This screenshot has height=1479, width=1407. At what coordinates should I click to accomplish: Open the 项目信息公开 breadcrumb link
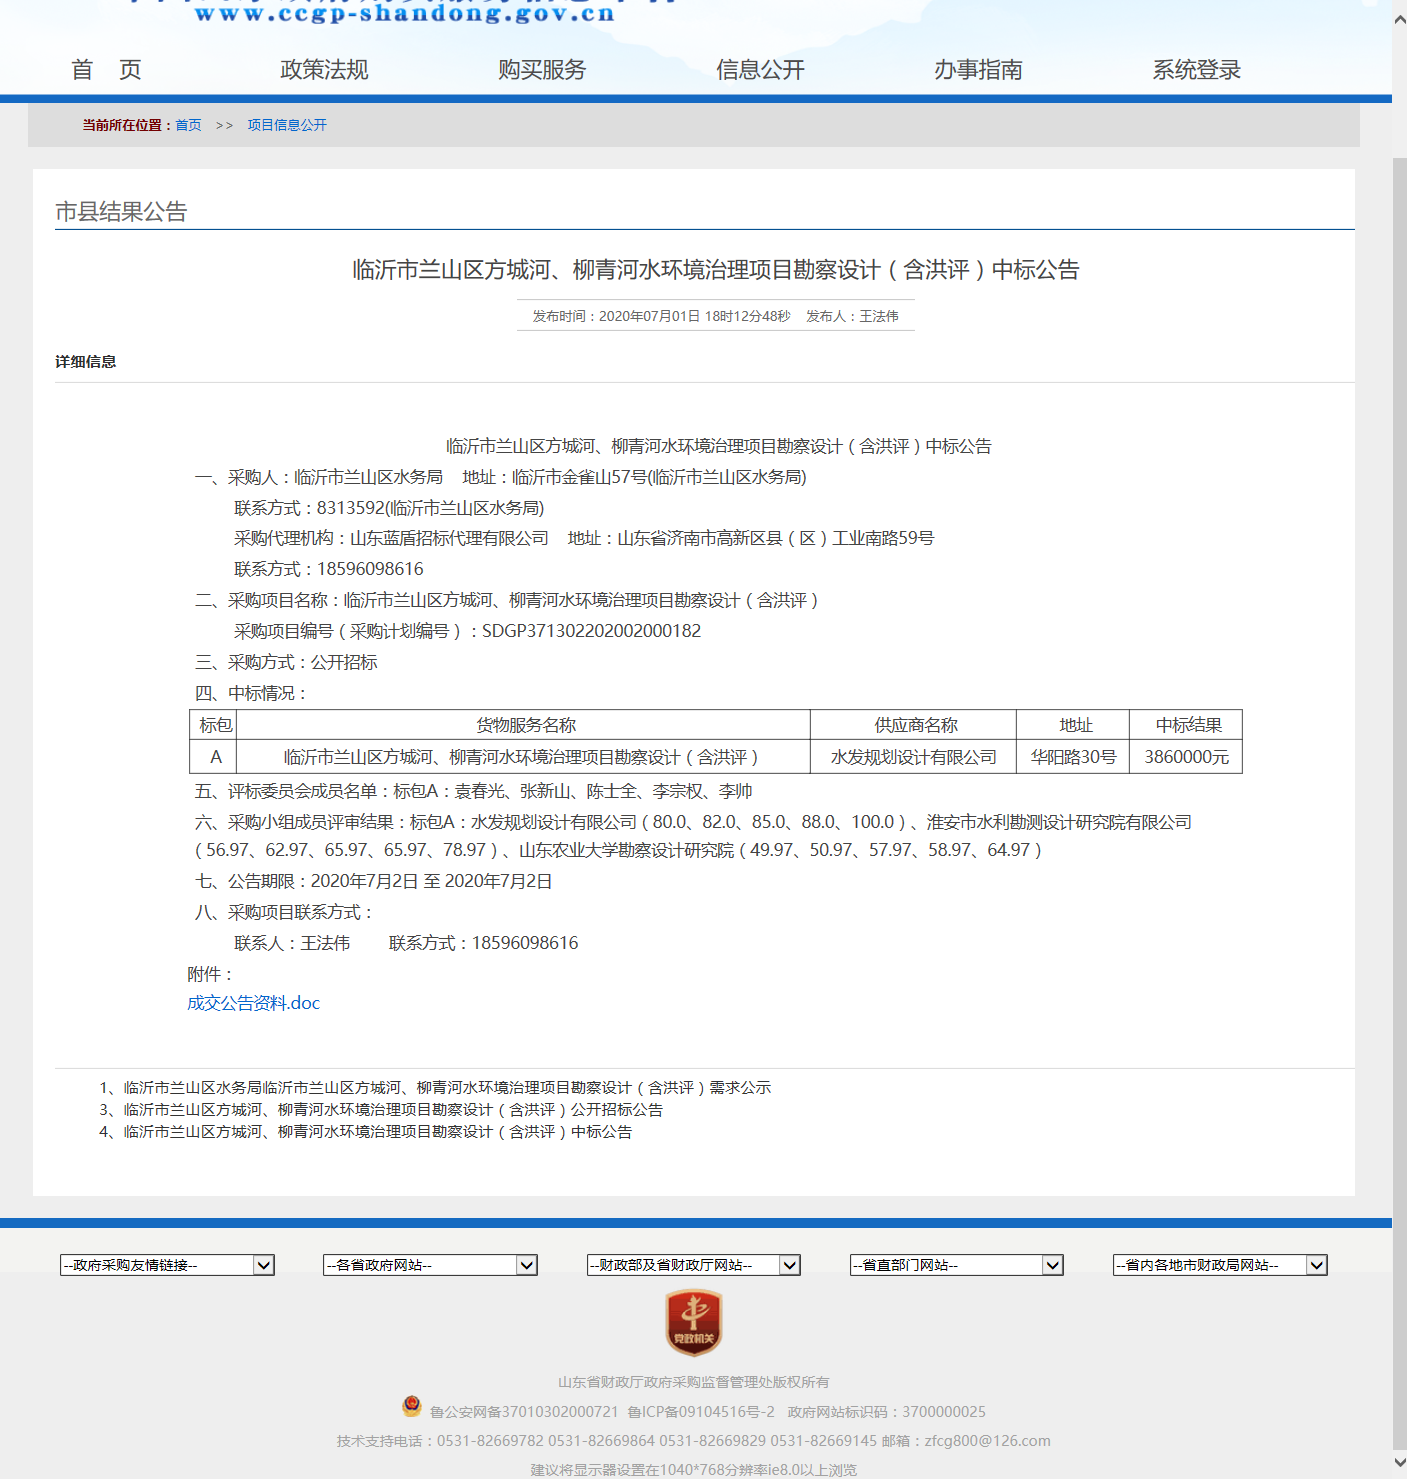point(287,125)
